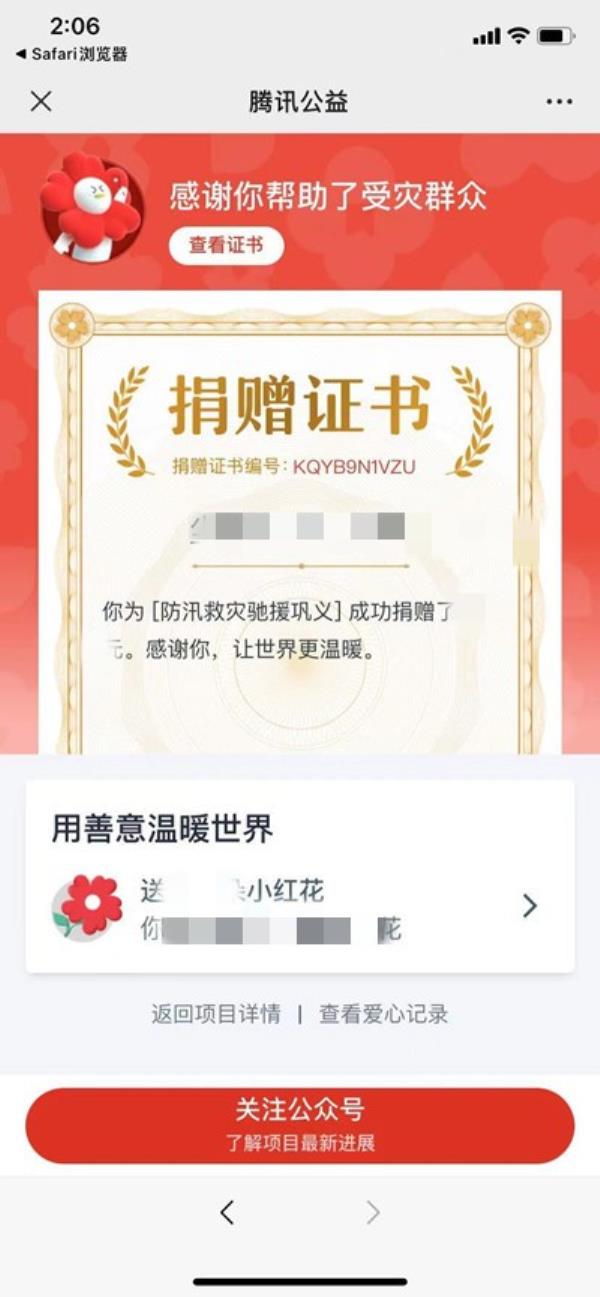Tap the 关注公众号 red button
Viewport: 600px width, 1297px height.
point(300,1125)
